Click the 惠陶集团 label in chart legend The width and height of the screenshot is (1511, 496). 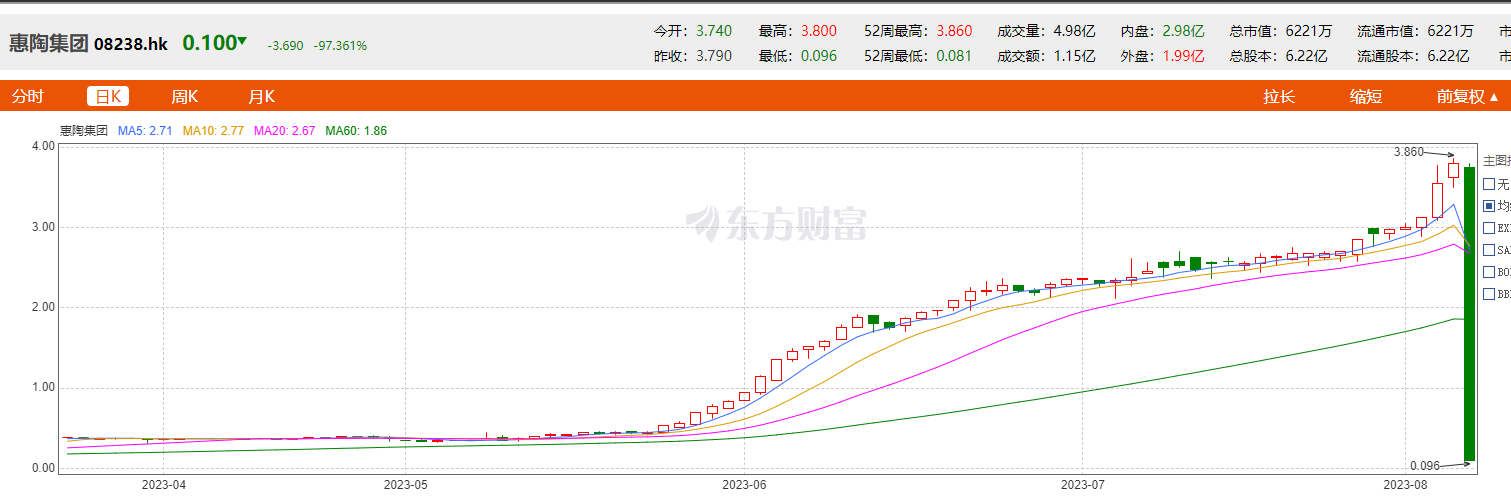point(84,130)
